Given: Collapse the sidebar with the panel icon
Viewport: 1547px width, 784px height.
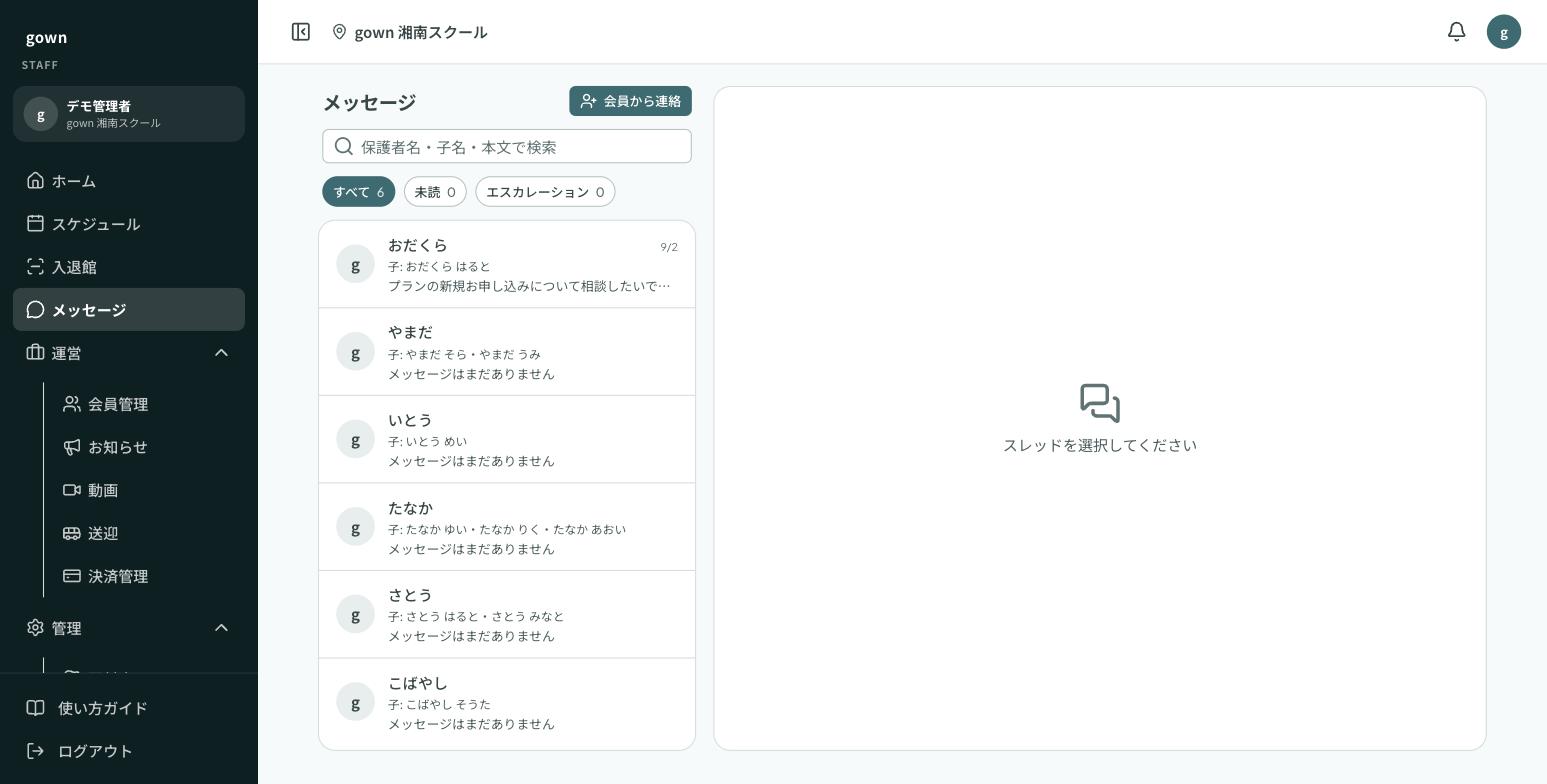Looking at the screenshot, I should coord(301,32).
